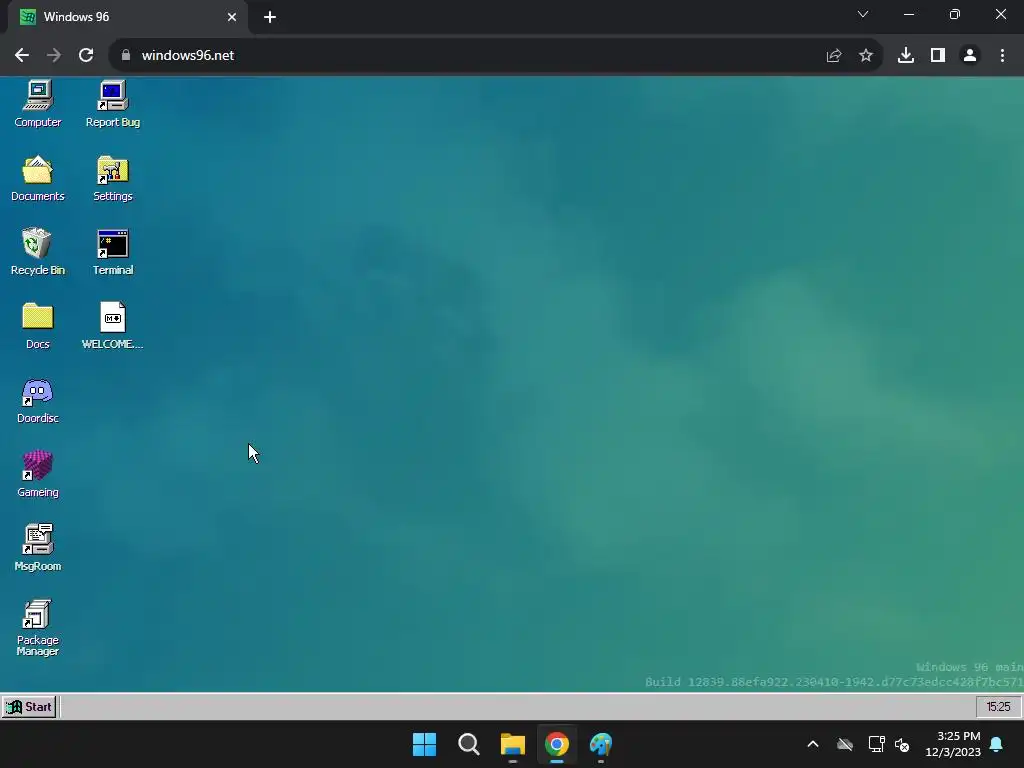Close the Windows 96 tab
The width and height of the screenshot is (1024, 768).
tap(232, 17)
